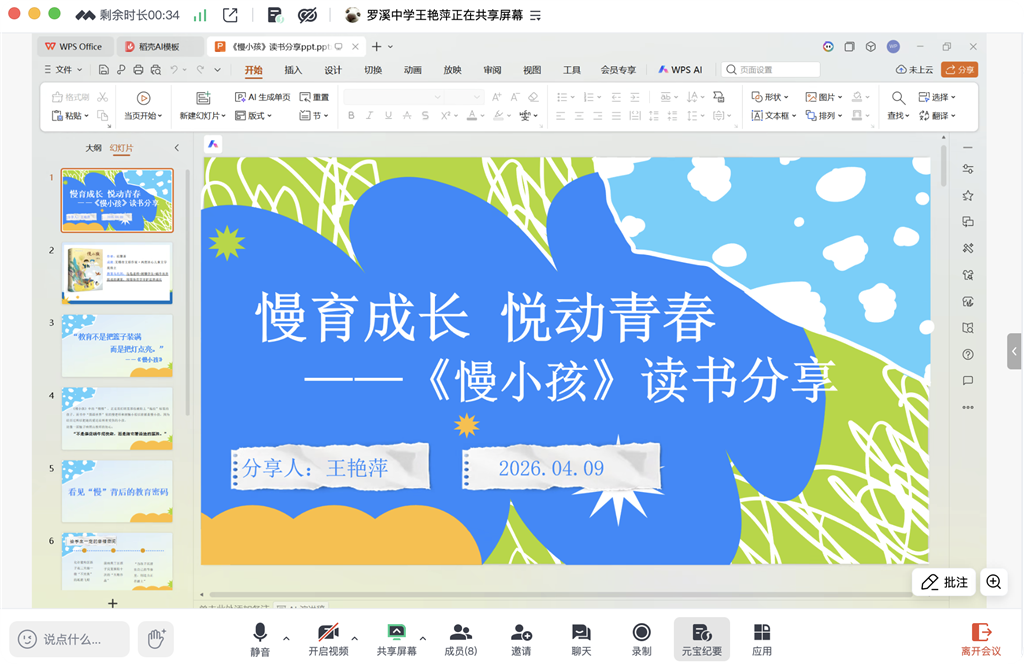Screen dimensions: 1024x664
Task: Open the star (favorites) icon in the right sidebar
Action: (968, 195)
